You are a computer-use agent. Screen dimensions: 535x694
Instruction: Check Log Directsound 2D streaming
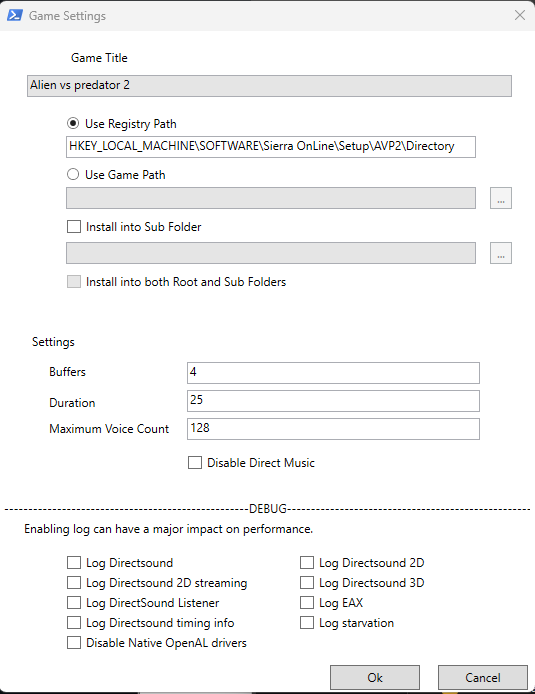pos(74,582)
